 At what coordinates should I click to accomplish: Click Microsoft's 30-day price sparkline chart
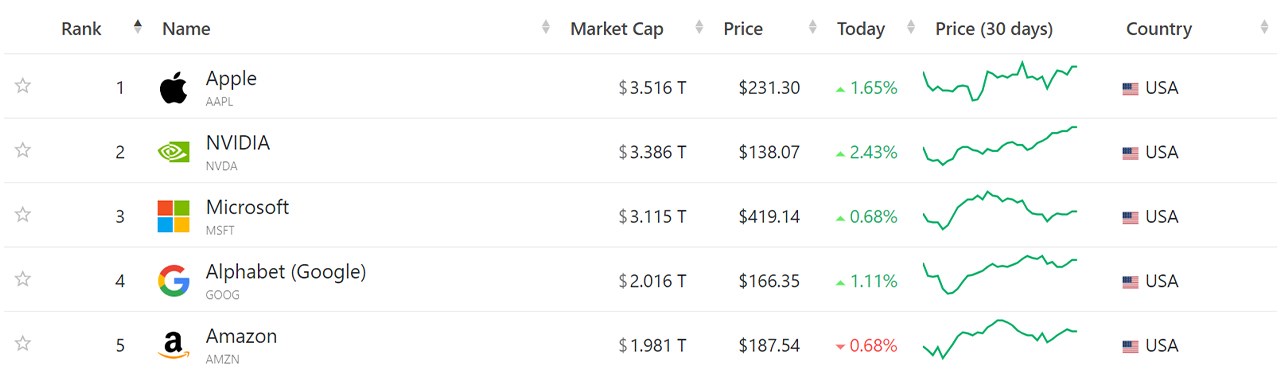tap(1000, 209)
